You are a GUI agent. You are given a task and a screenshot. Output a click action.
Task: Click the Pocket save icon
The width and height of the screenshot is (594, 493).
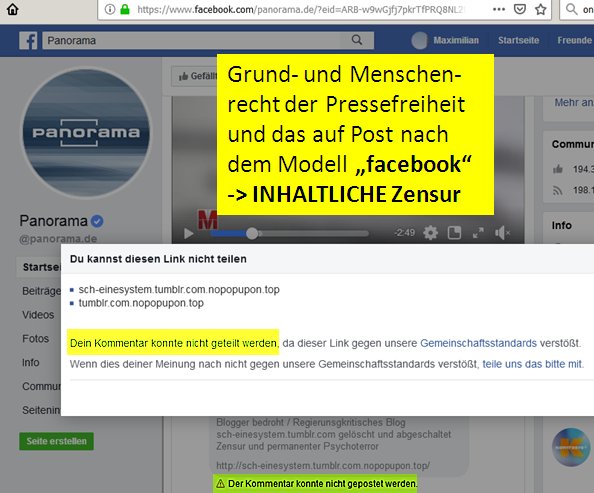coord(520,9)
